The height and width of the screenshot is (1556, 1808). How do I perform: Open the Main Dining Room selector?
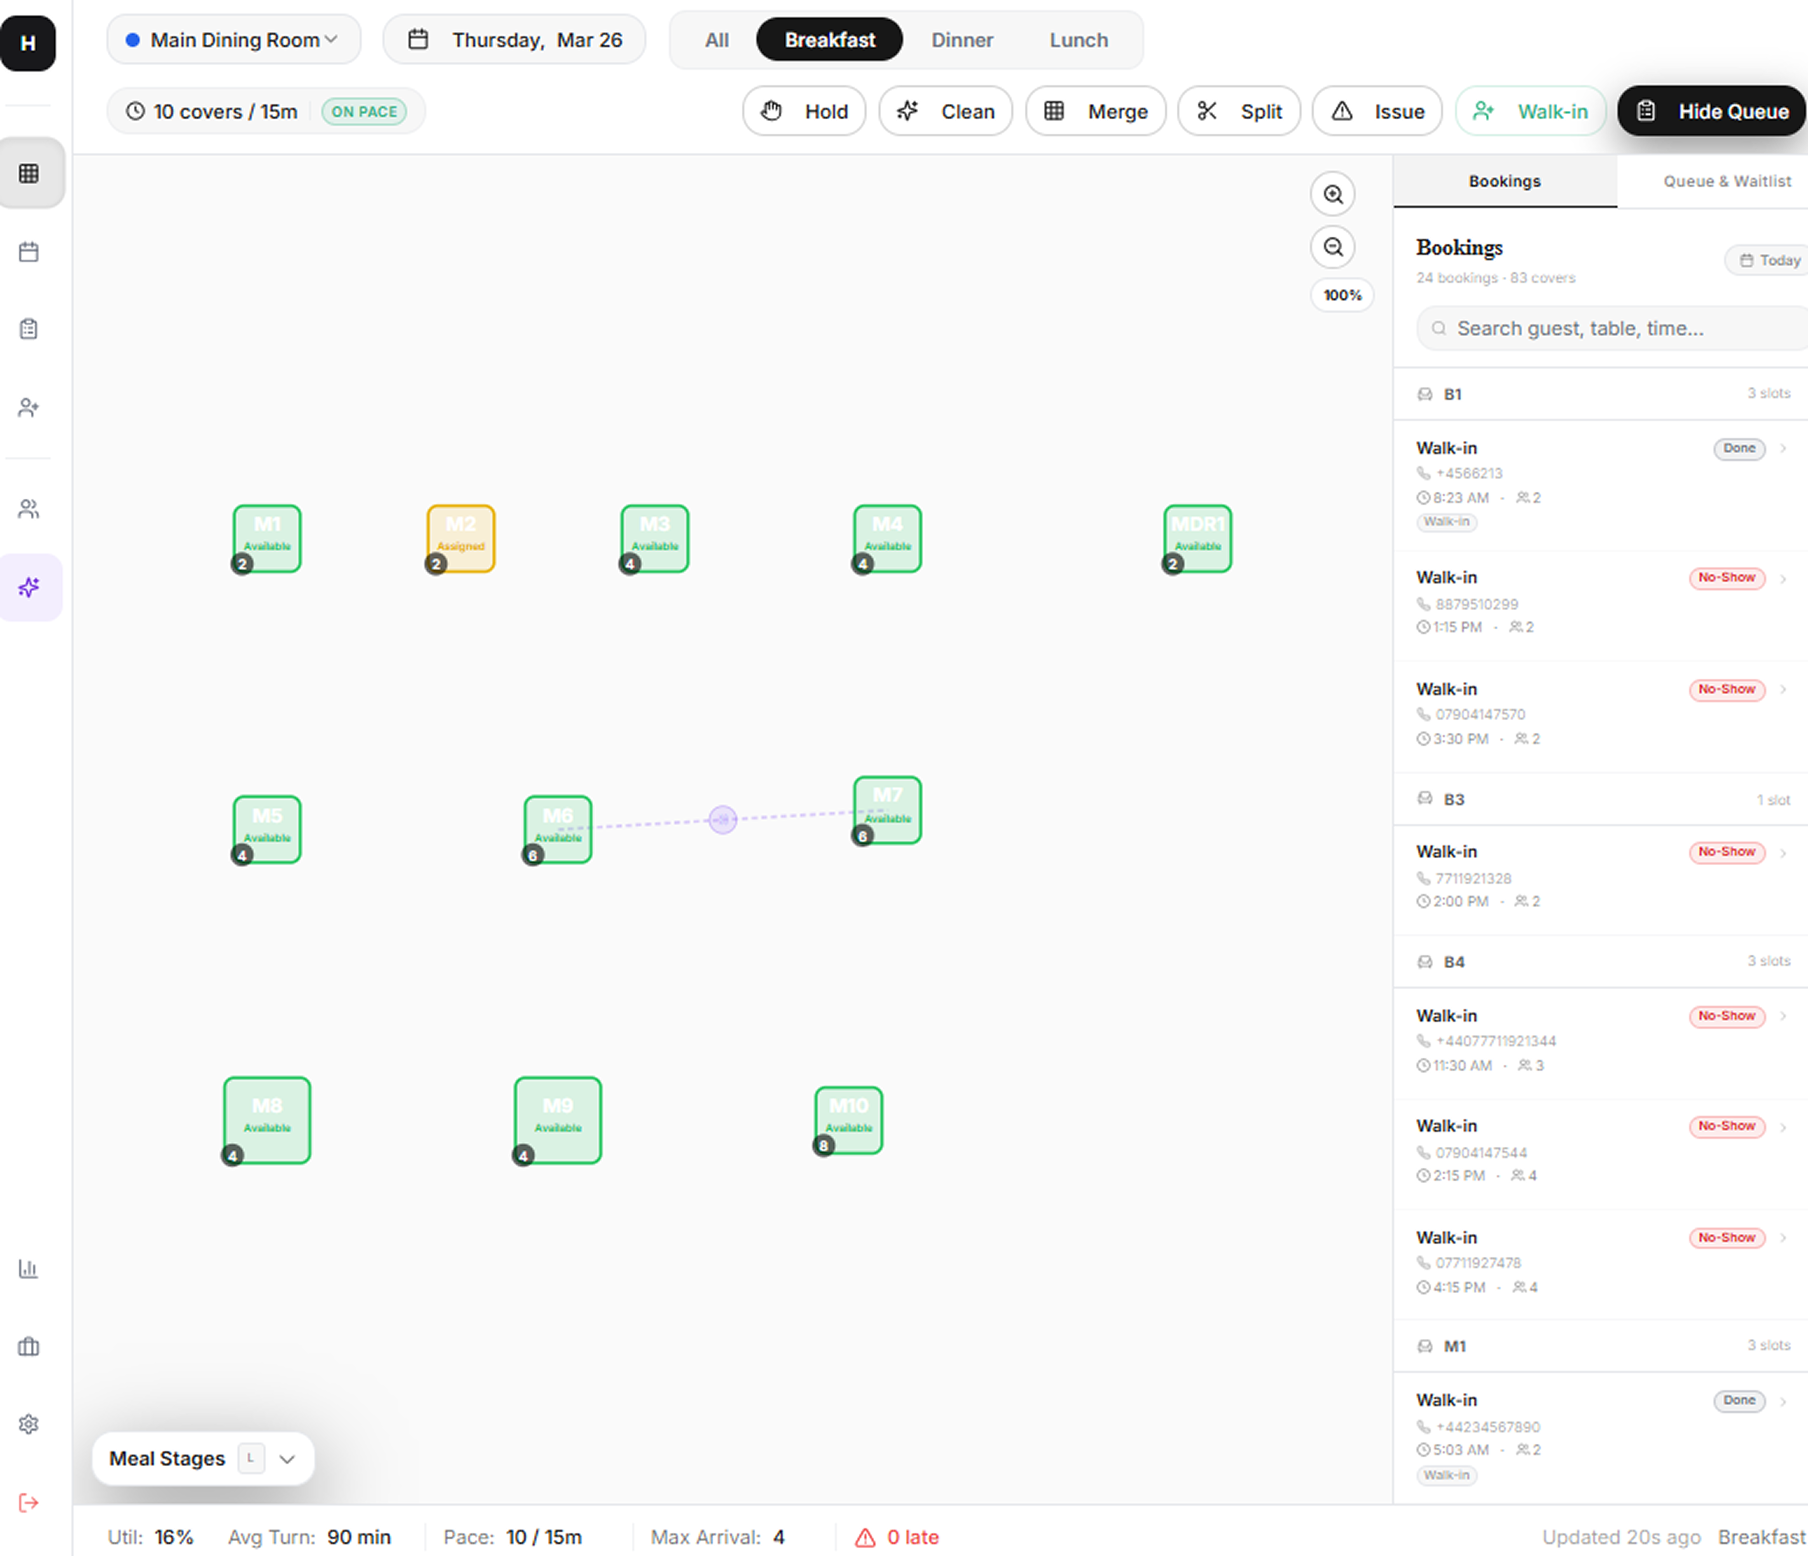click(x=233, y=39)
